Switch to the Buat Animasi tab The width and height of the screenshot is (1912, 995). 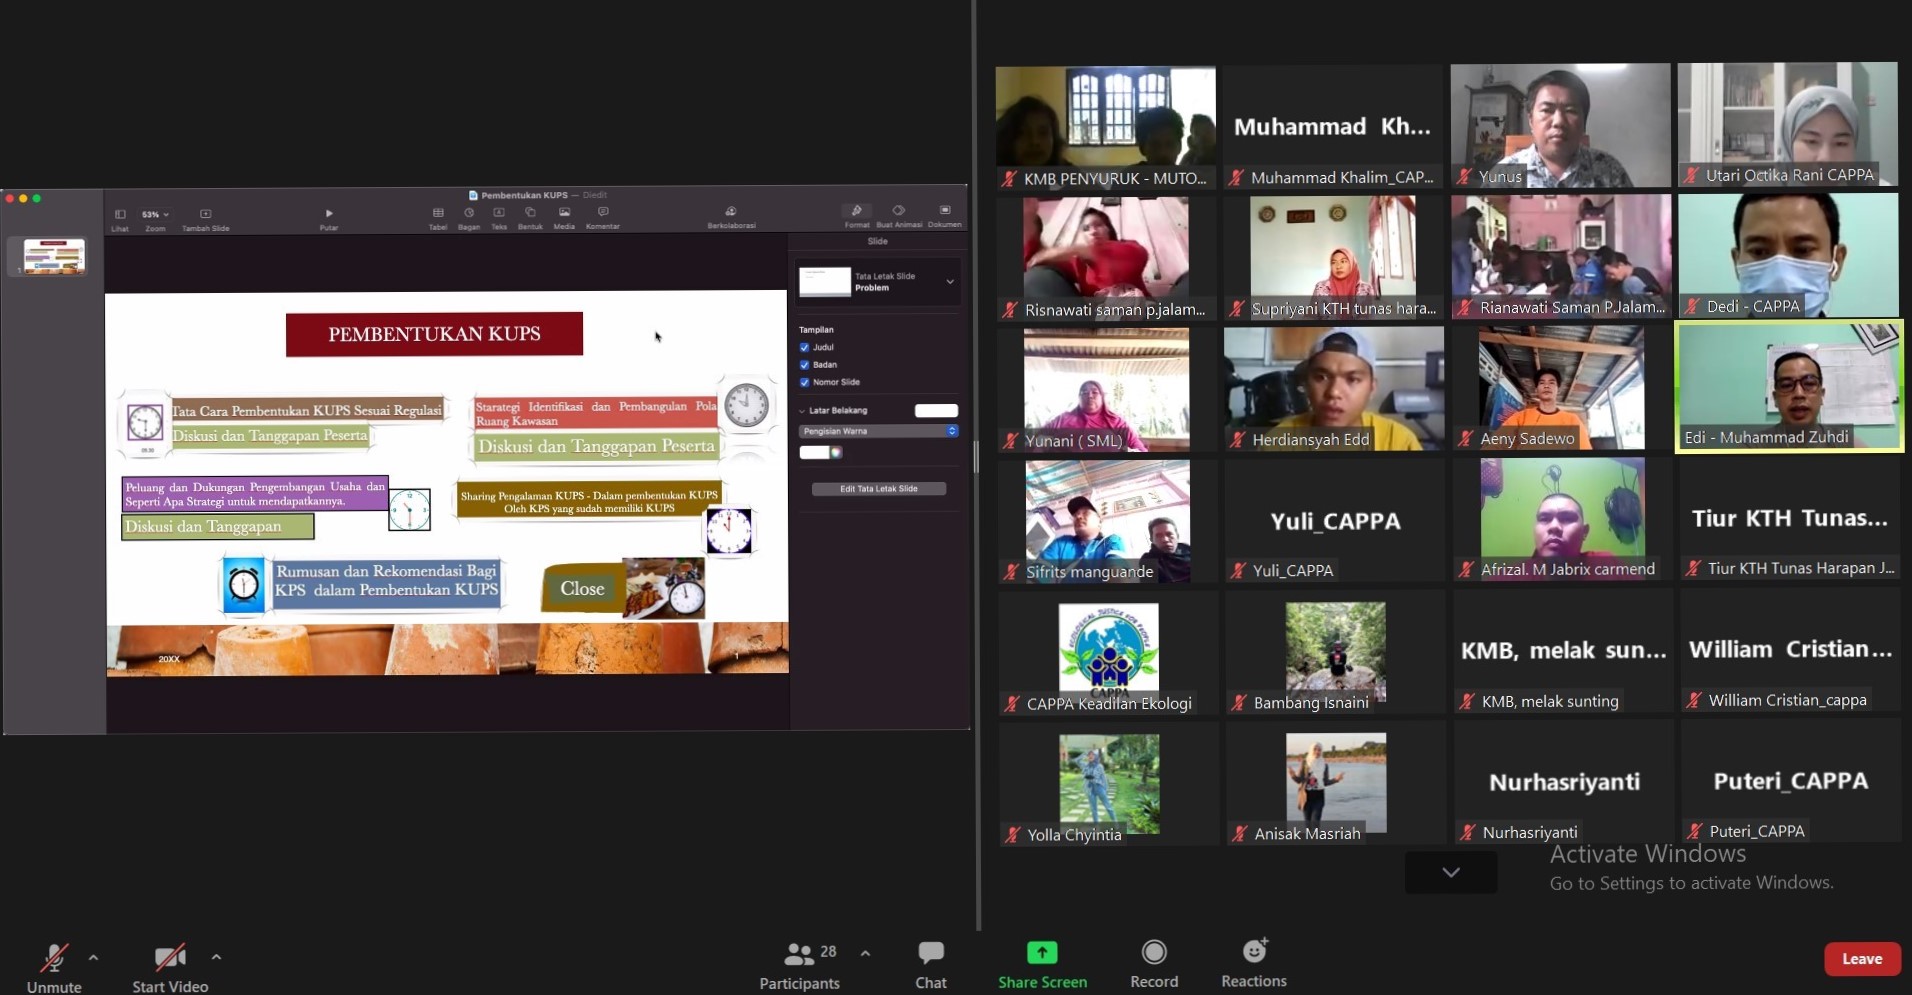click(898, 215)
